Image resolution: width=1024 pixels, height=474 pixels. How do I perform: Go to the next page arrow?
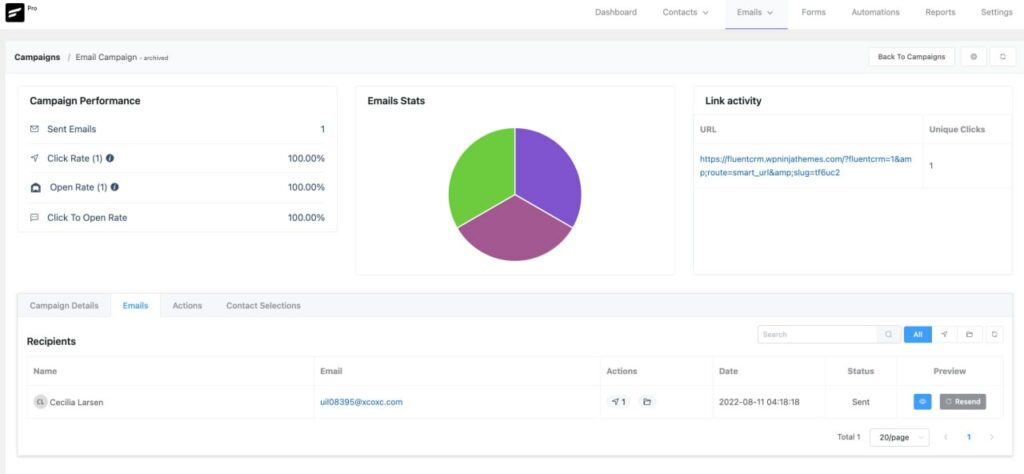click(991, 437)
